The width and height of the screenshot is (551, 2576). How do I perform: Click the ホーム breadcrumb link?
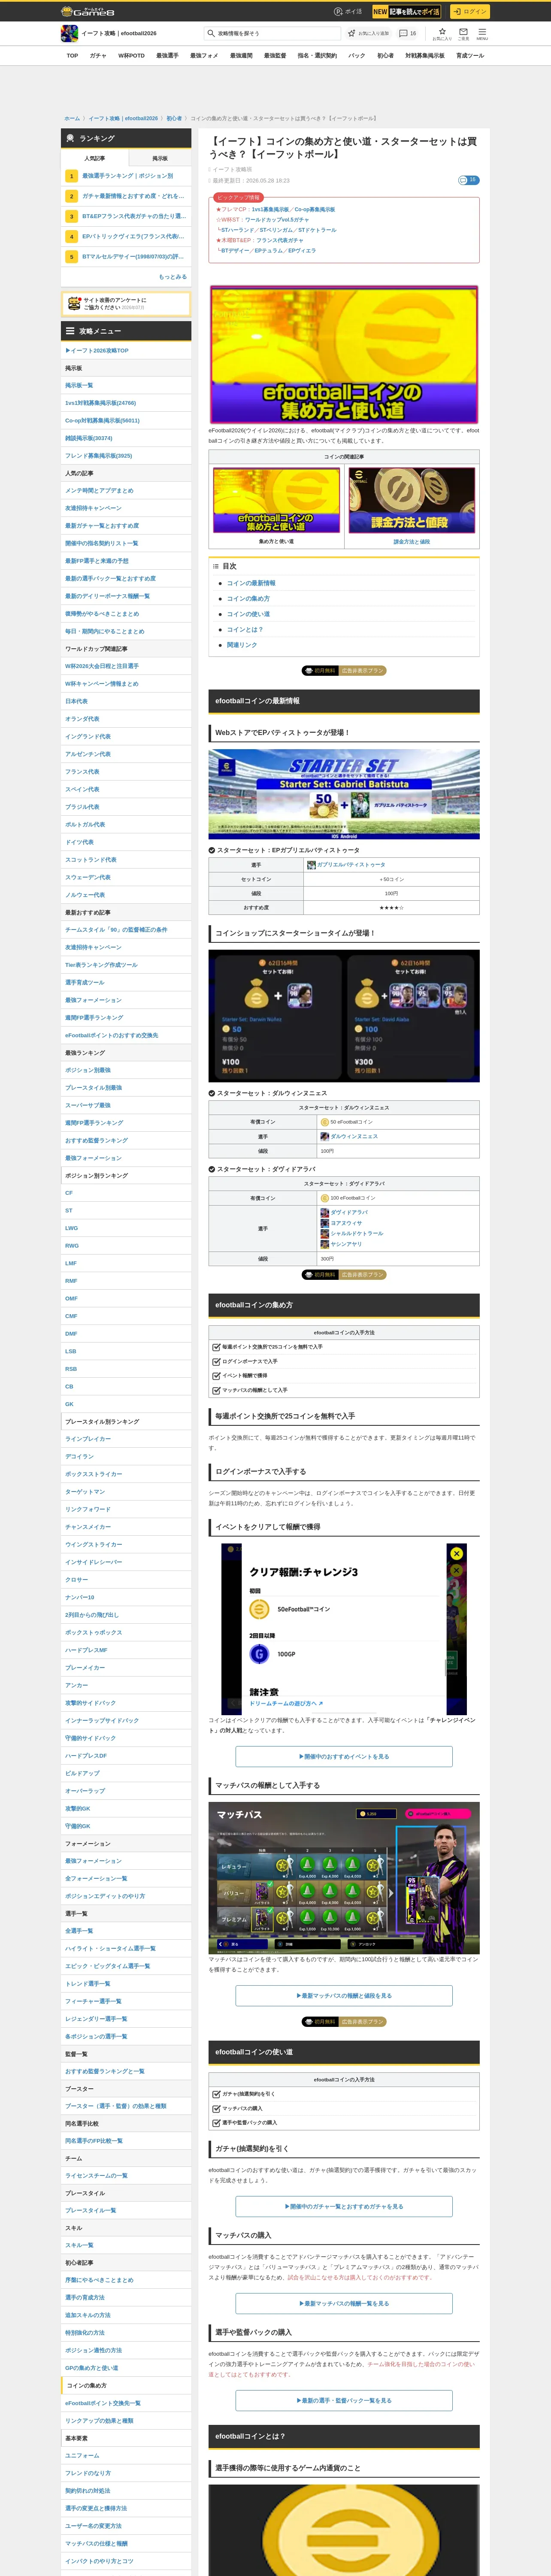point(72,118)
